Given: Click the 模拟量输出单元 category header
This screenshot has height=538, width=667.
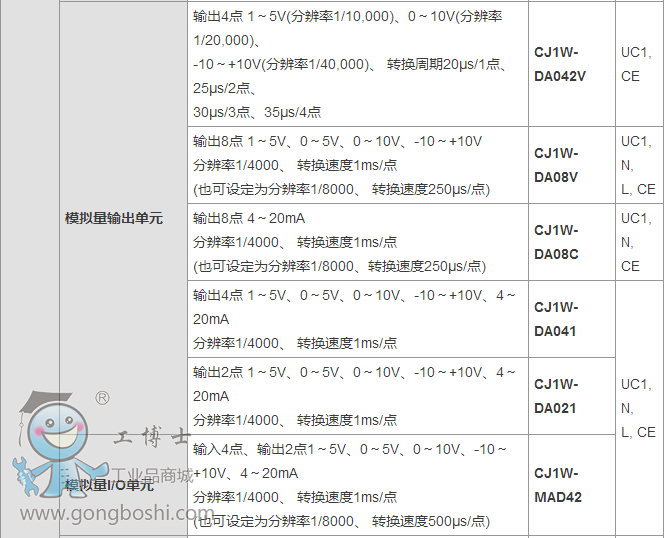Looking at the screenshot, I should pos(113,217).
